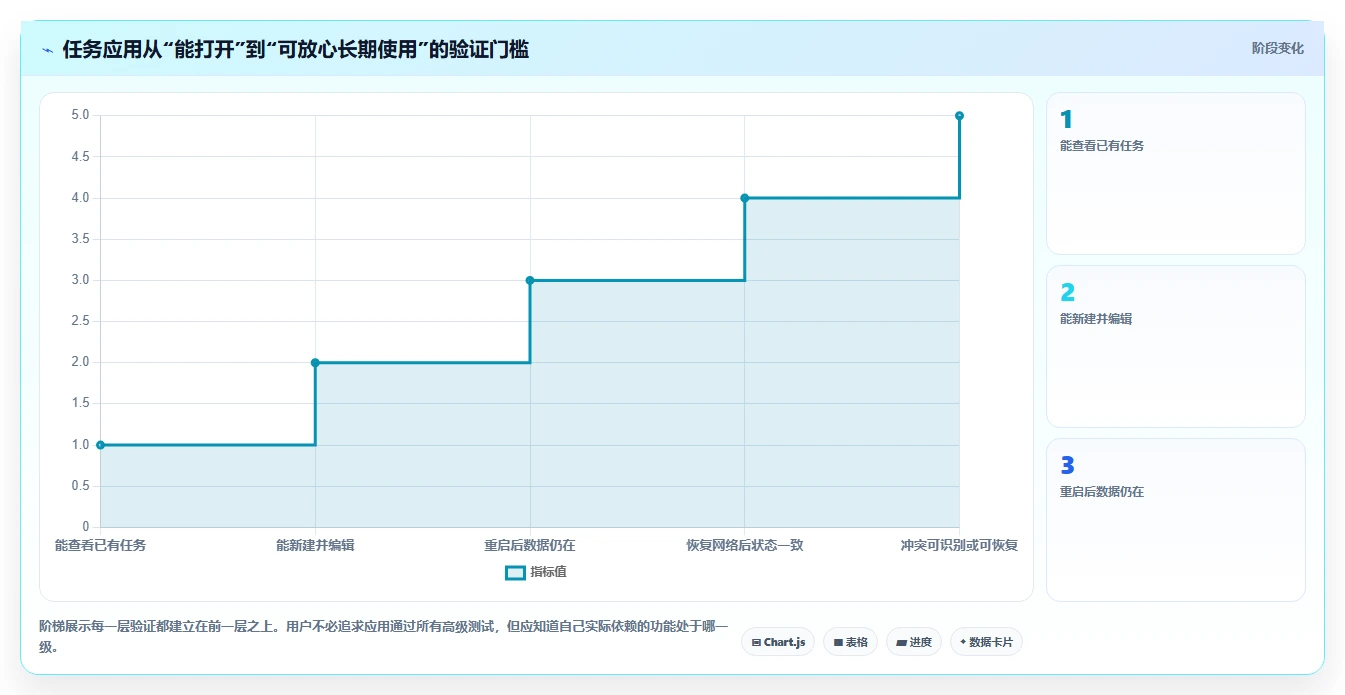Screen dimensions: 1345x695
Task: Click the chart title heading text
Action: (296, 49)
